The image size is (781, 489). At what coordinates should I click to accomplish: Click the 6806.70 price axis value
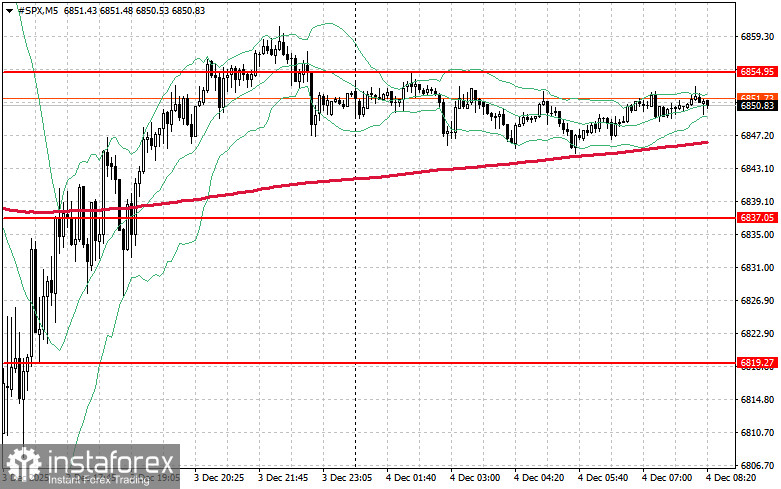pyautogui.click(x=757, y=466)
